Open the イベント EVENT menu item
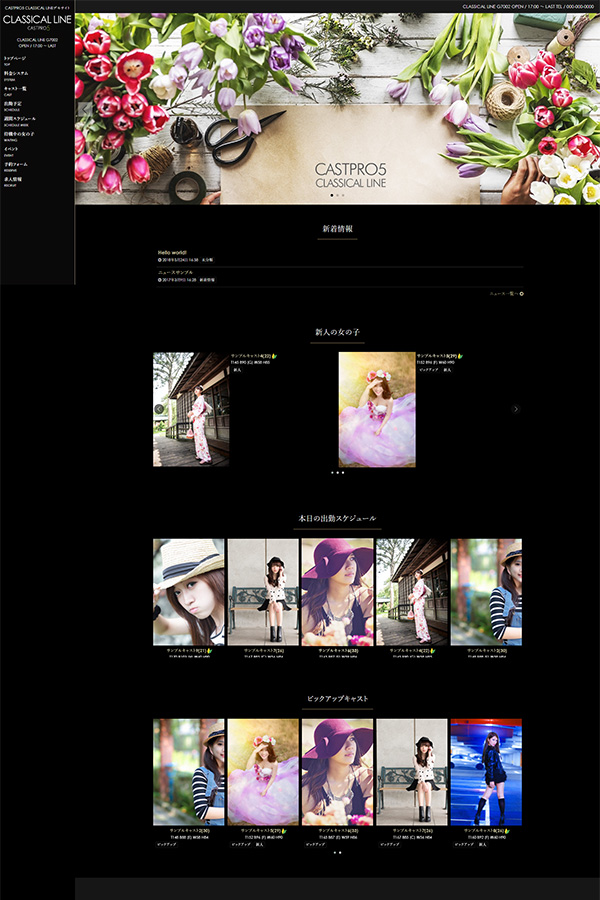This screenshot has height=900, width=600. pyautogui.click(x=11, y=152)
